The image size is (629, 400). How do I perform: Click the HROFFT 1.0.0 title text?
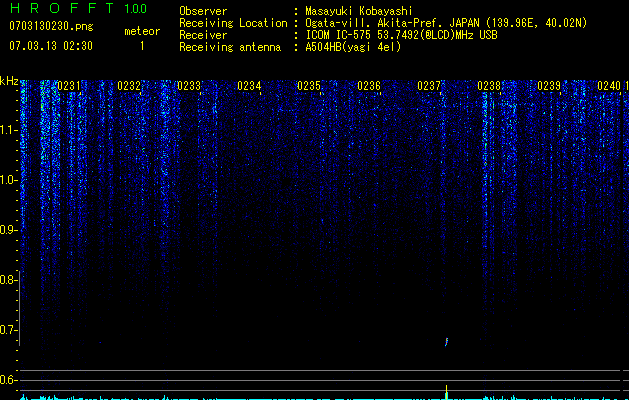78,8
